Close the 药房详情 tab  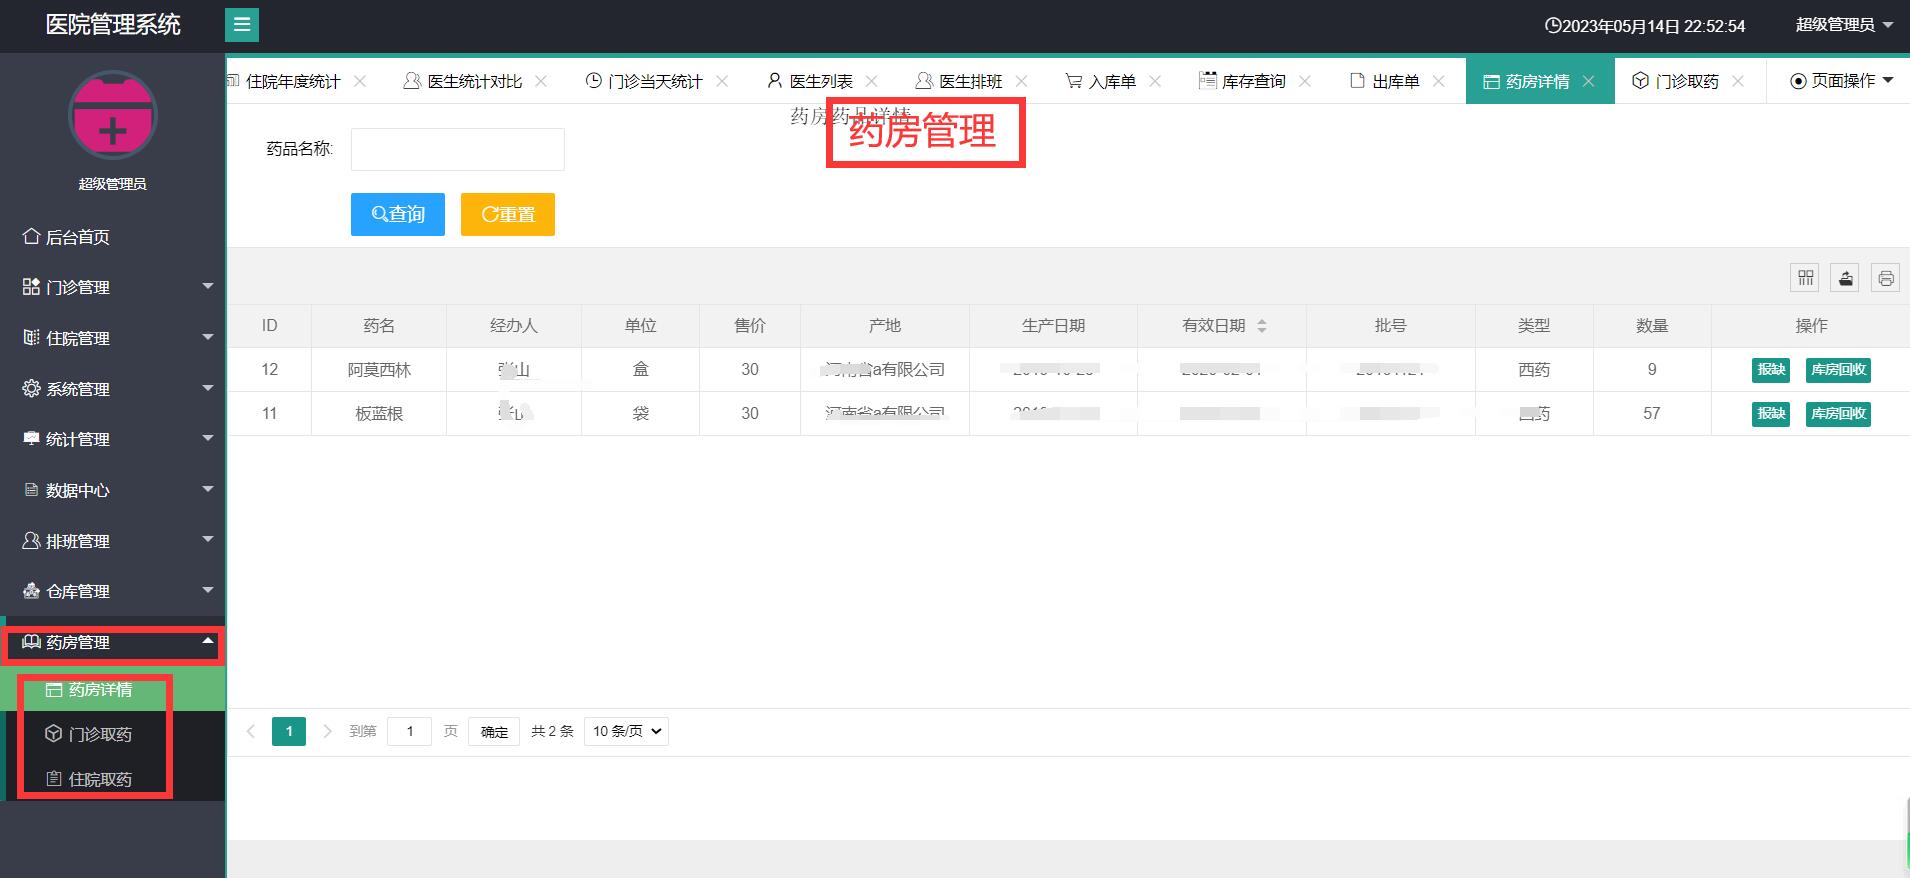1589,81
